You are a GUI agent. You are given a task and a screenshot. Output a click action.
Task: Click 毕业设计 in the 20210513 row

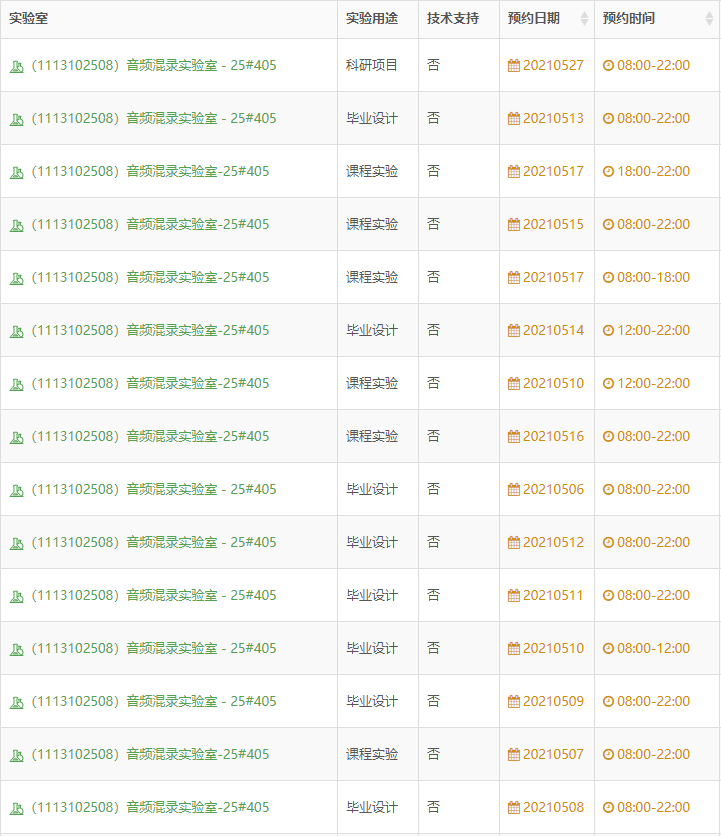pos(372,118)
